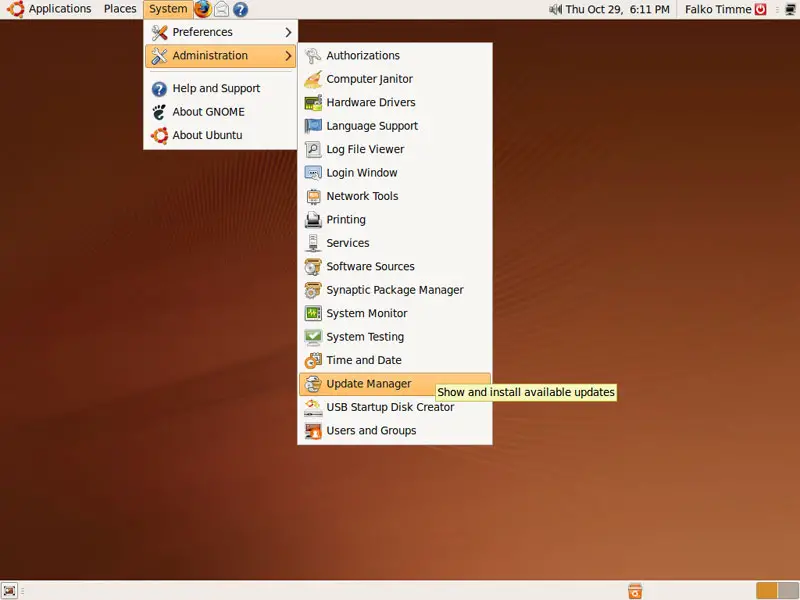
Task: Close the System menu from the panel
Action: point(168,9)
